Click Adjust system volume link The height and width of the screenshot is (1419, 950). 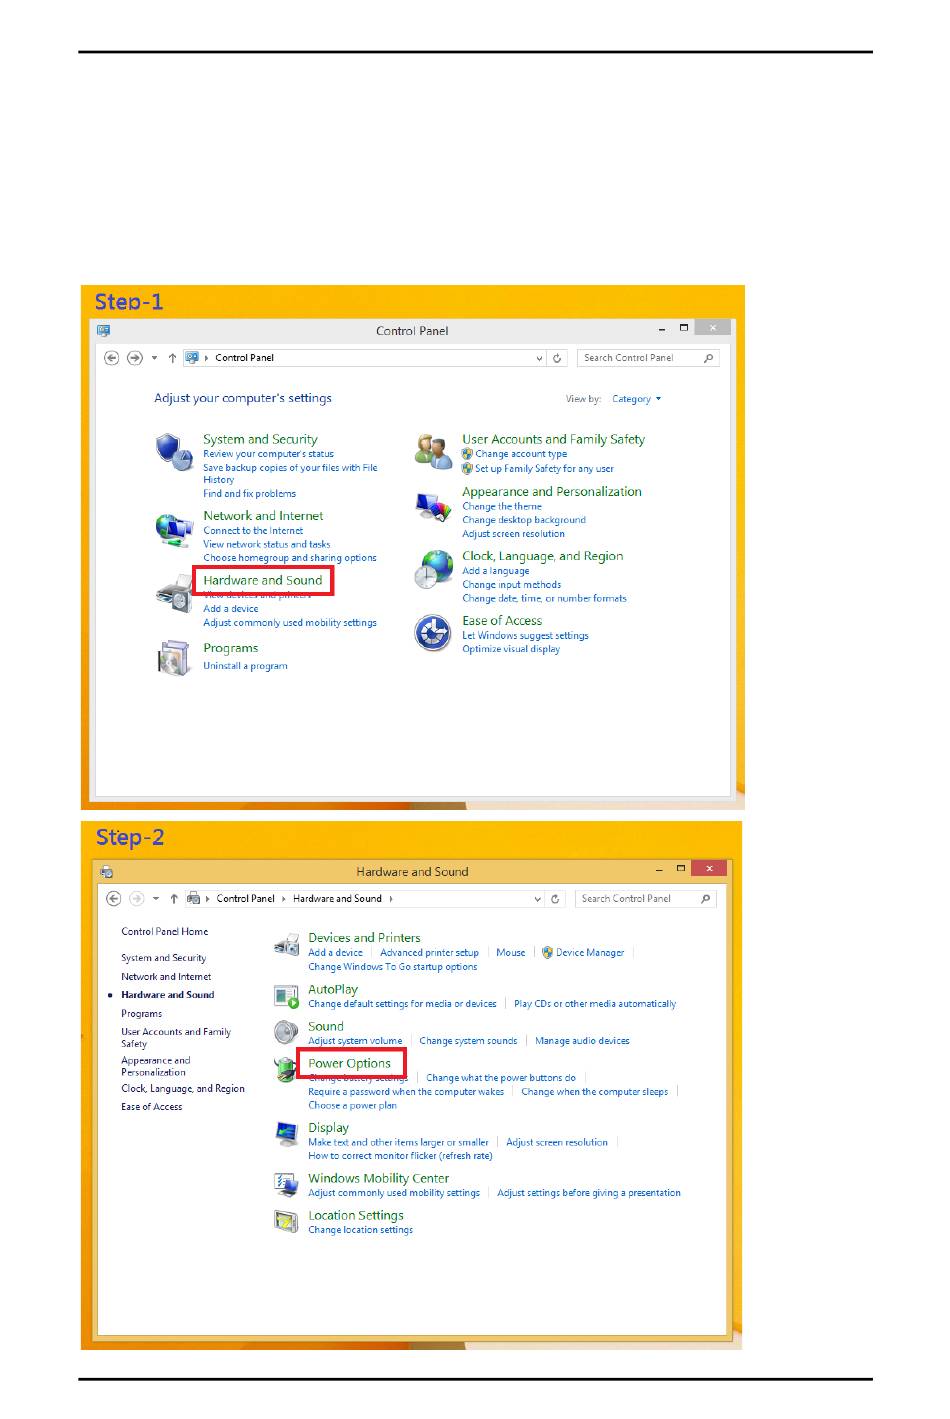coord(355,1041)
